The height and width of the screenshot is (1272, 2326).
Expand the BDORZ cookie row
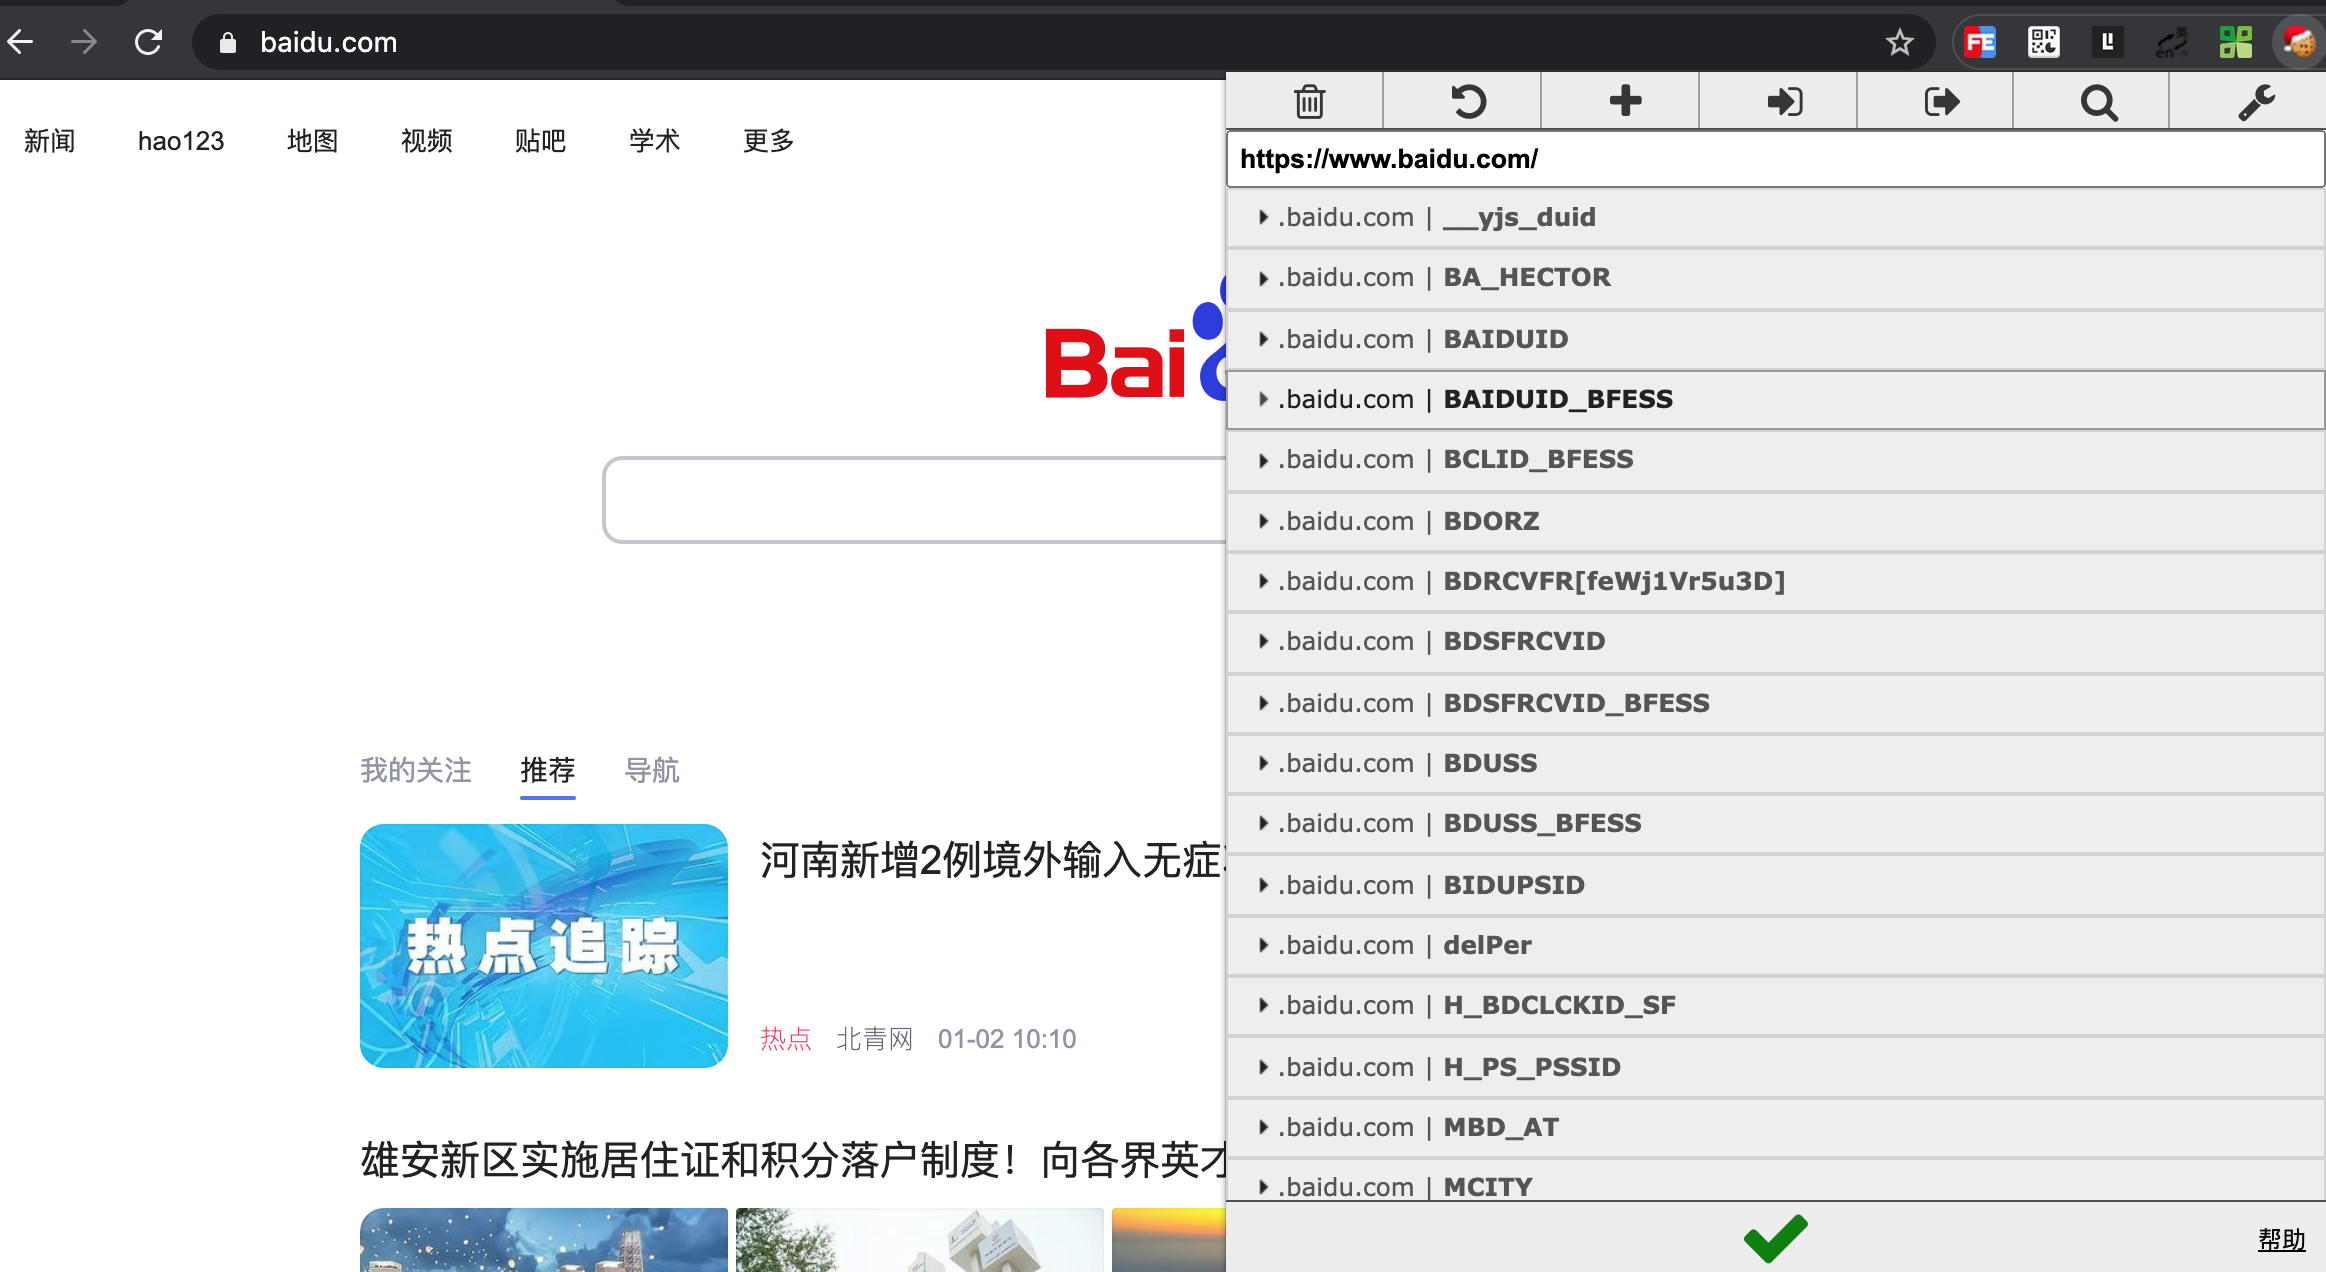click(1775, 521)
